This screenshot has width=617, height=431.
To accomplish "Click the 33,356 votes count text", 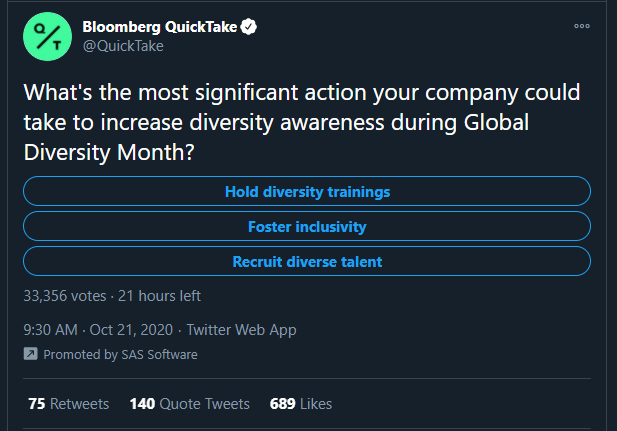I will (65, 296).
